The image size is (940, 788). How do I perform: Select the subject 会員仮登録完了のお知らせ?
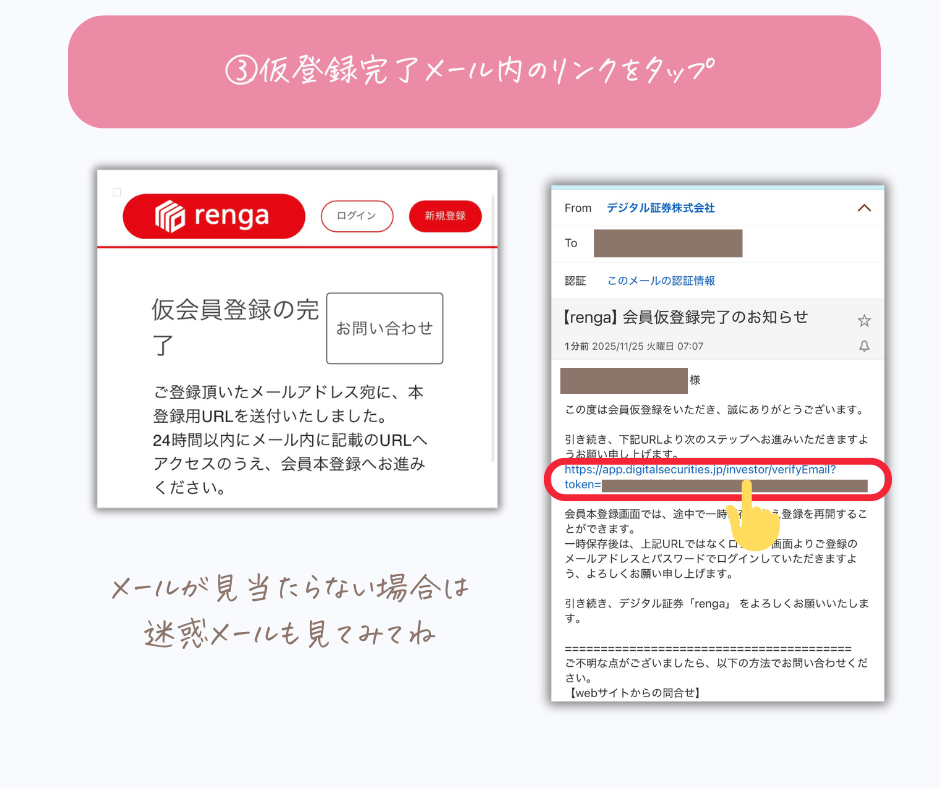point(686,318)
